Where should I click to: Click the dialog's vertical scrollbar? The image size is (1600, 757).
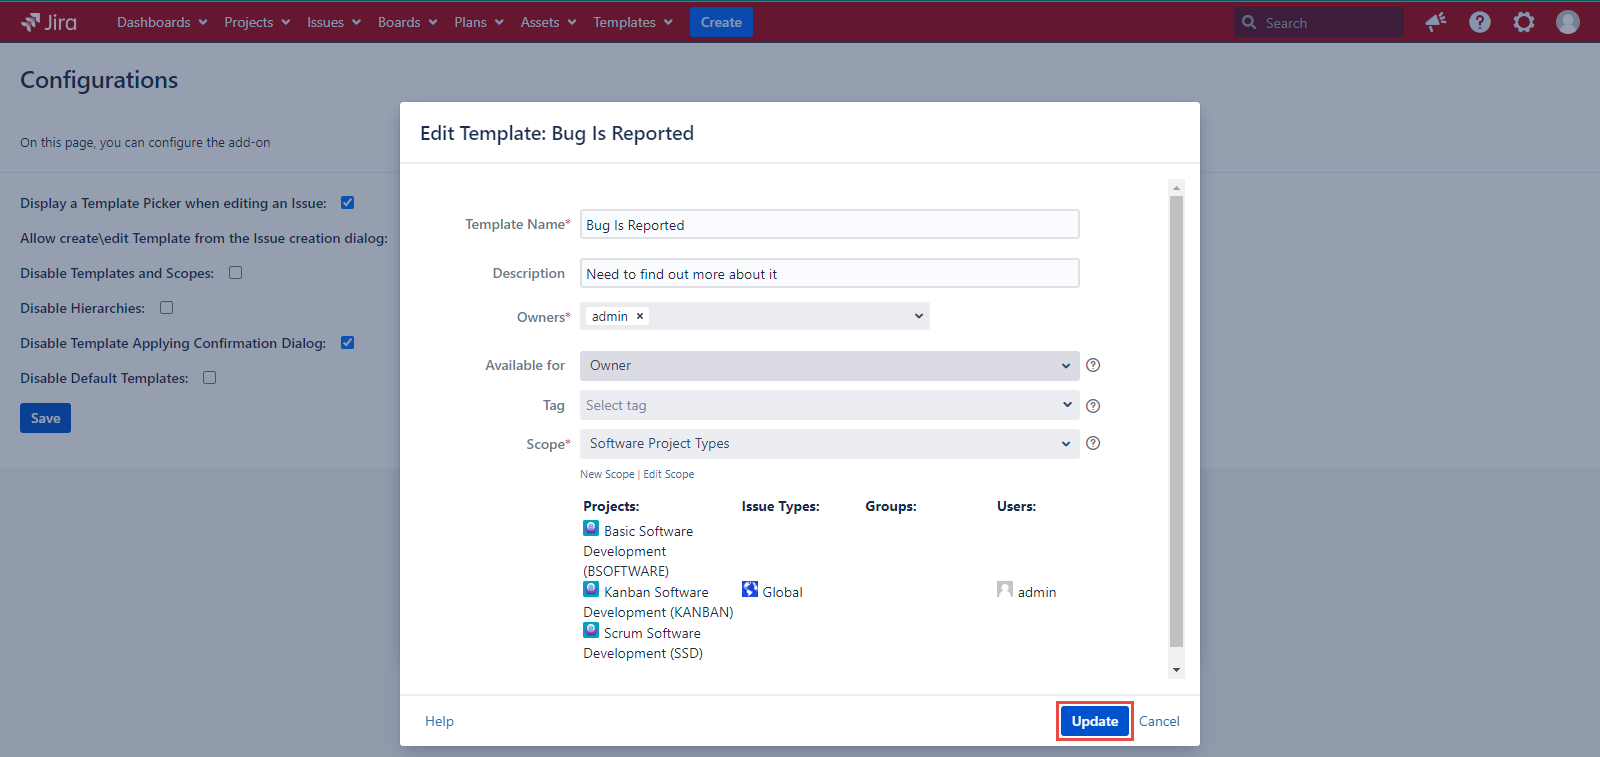(1176, 420)
